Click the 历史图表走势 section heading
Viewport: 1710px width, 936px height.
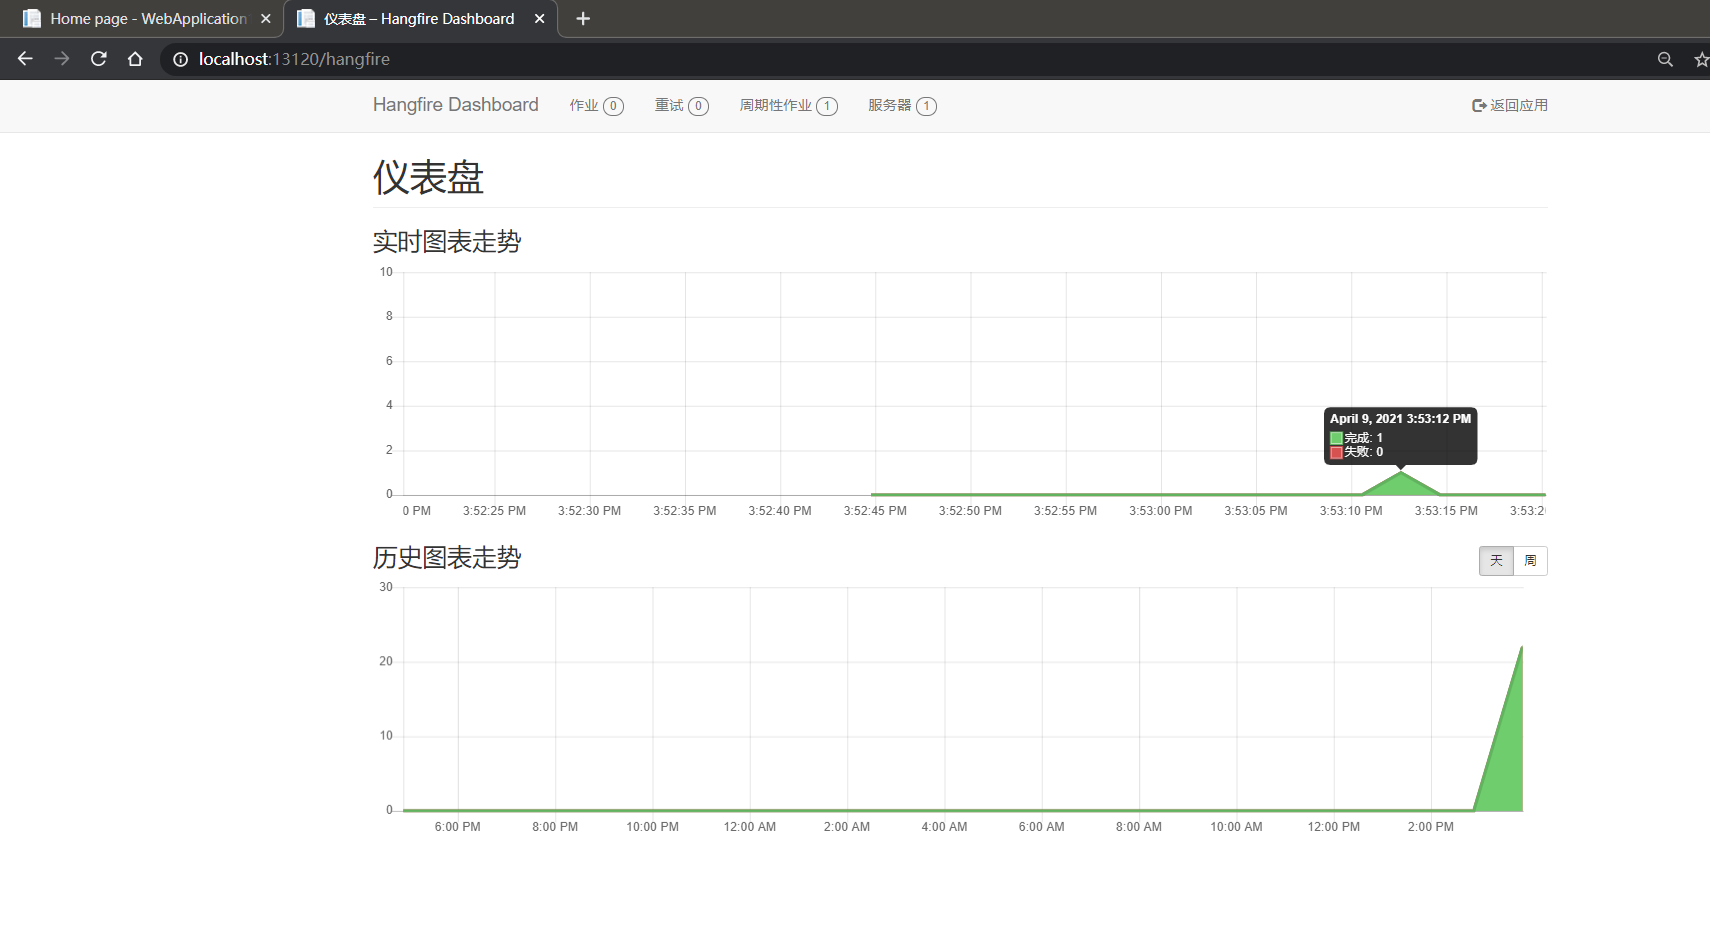pos(447,558)
